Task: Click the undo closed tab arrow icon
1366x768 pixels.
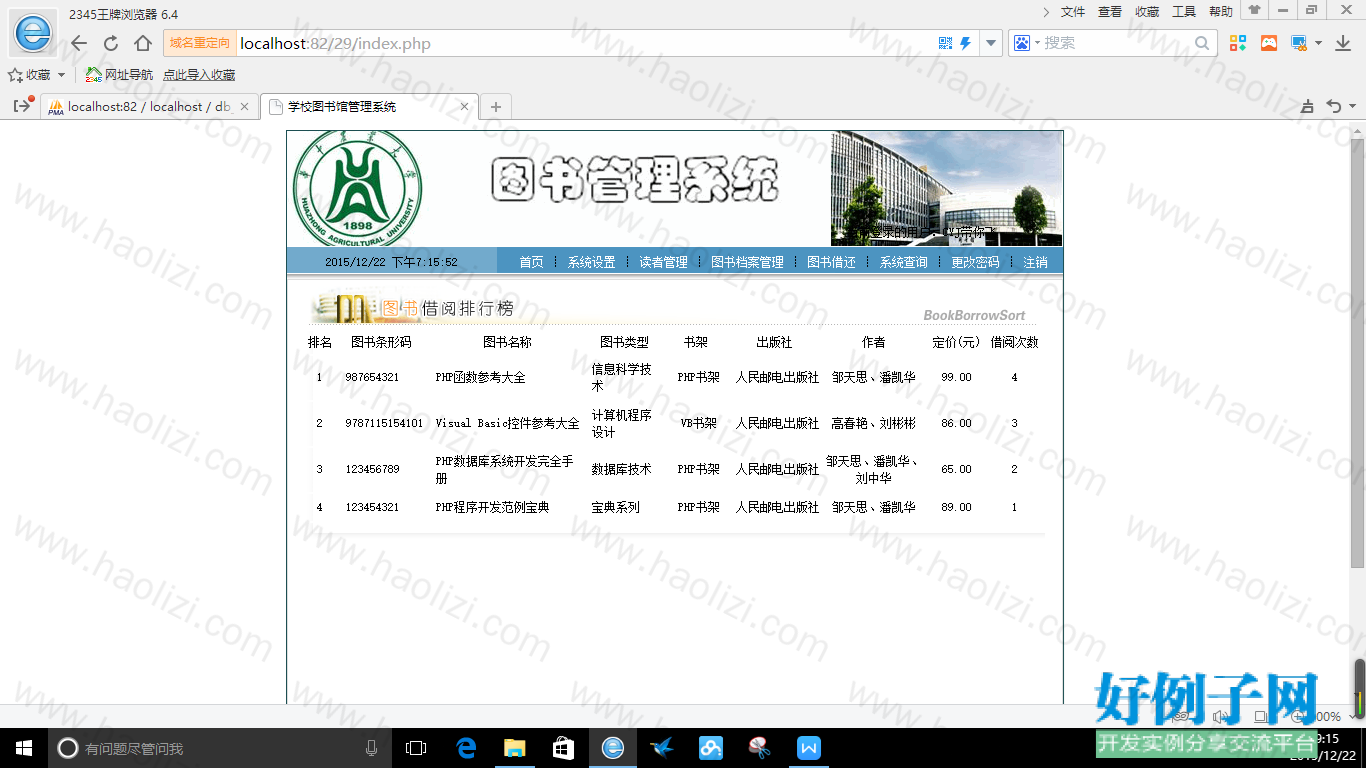Action: [1333, 106]
